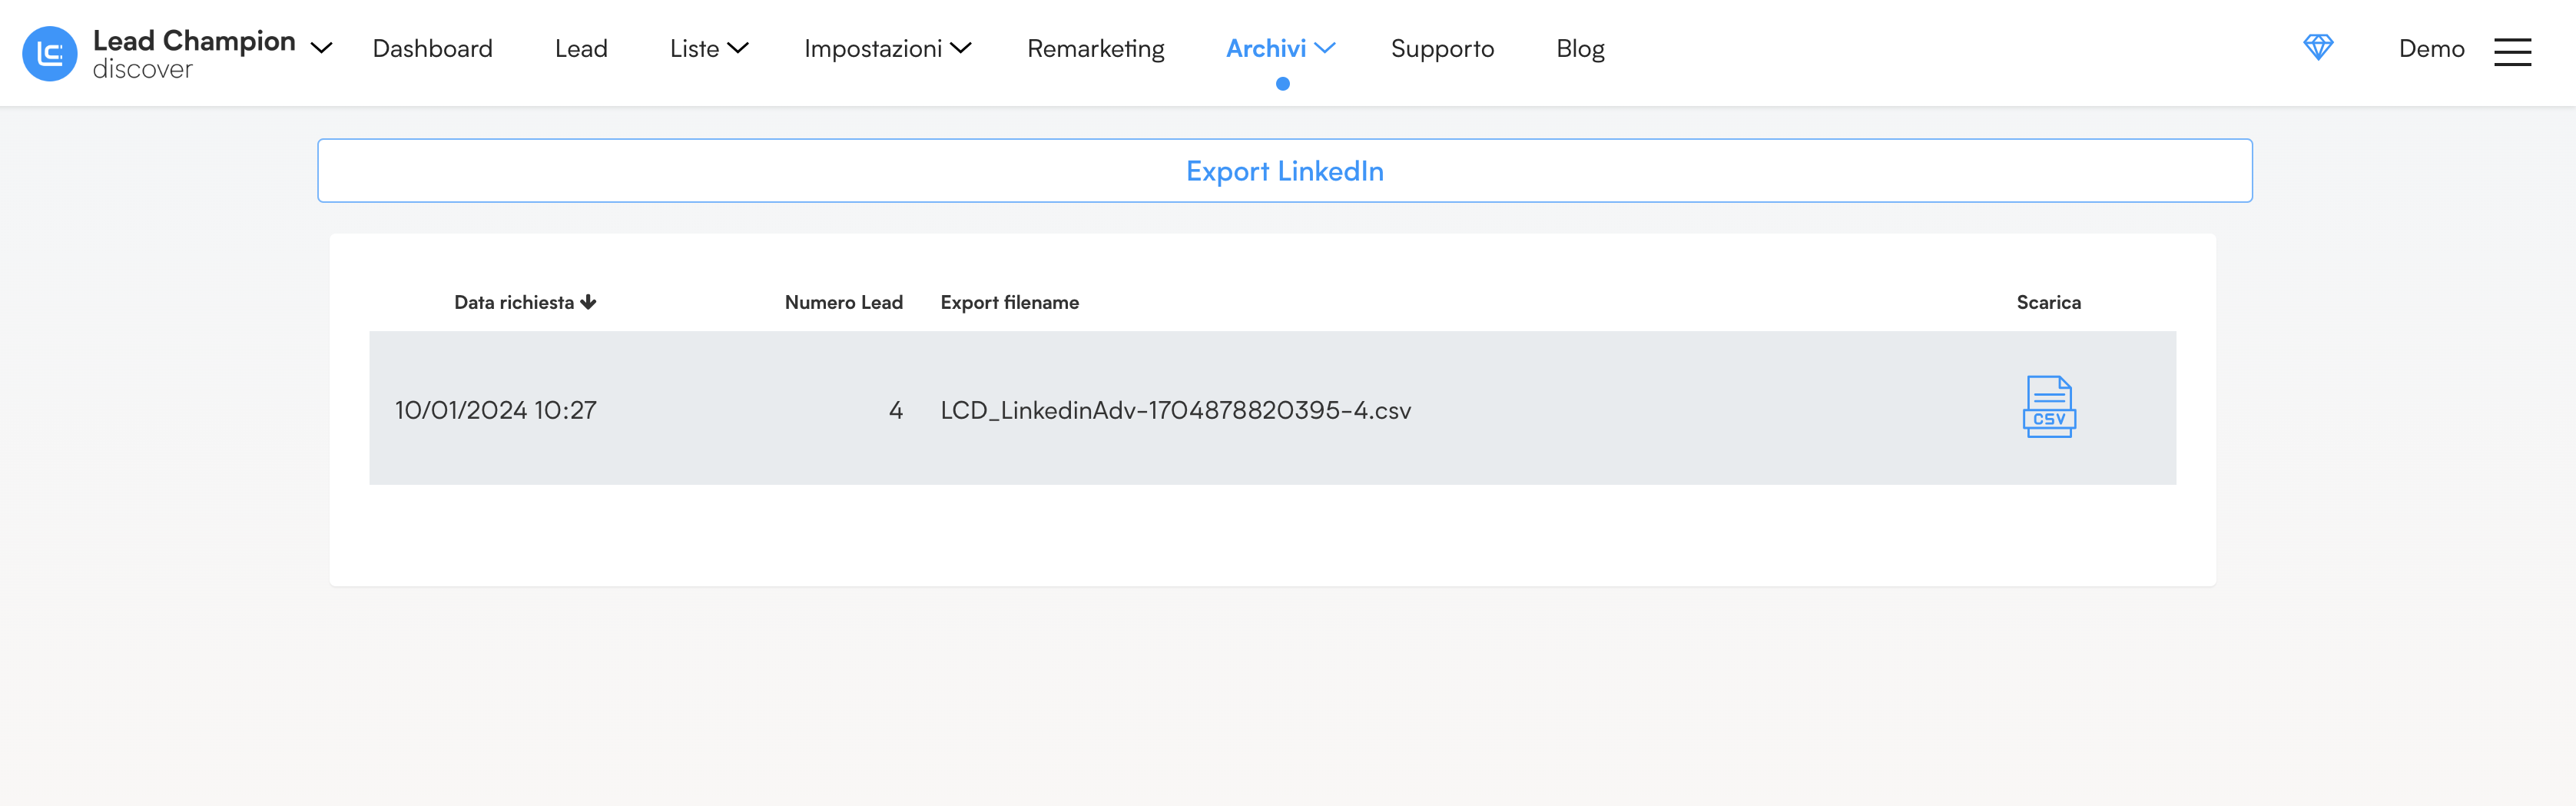The width and height of the screenshot is (2576, 806).
Task: Go to Dashboard
Action: coord(432,48)
